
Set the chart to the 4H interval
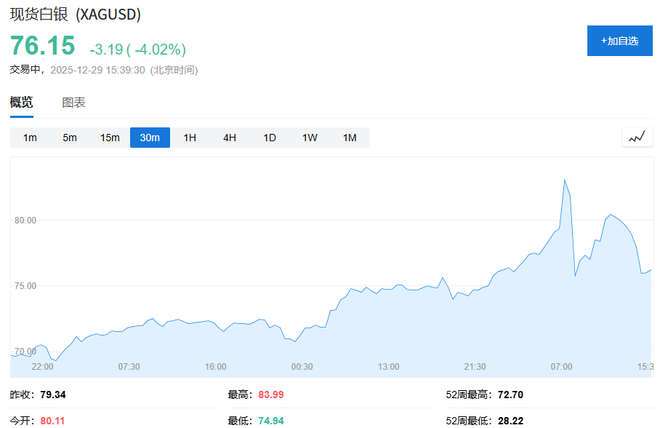(x=230, y=138)
